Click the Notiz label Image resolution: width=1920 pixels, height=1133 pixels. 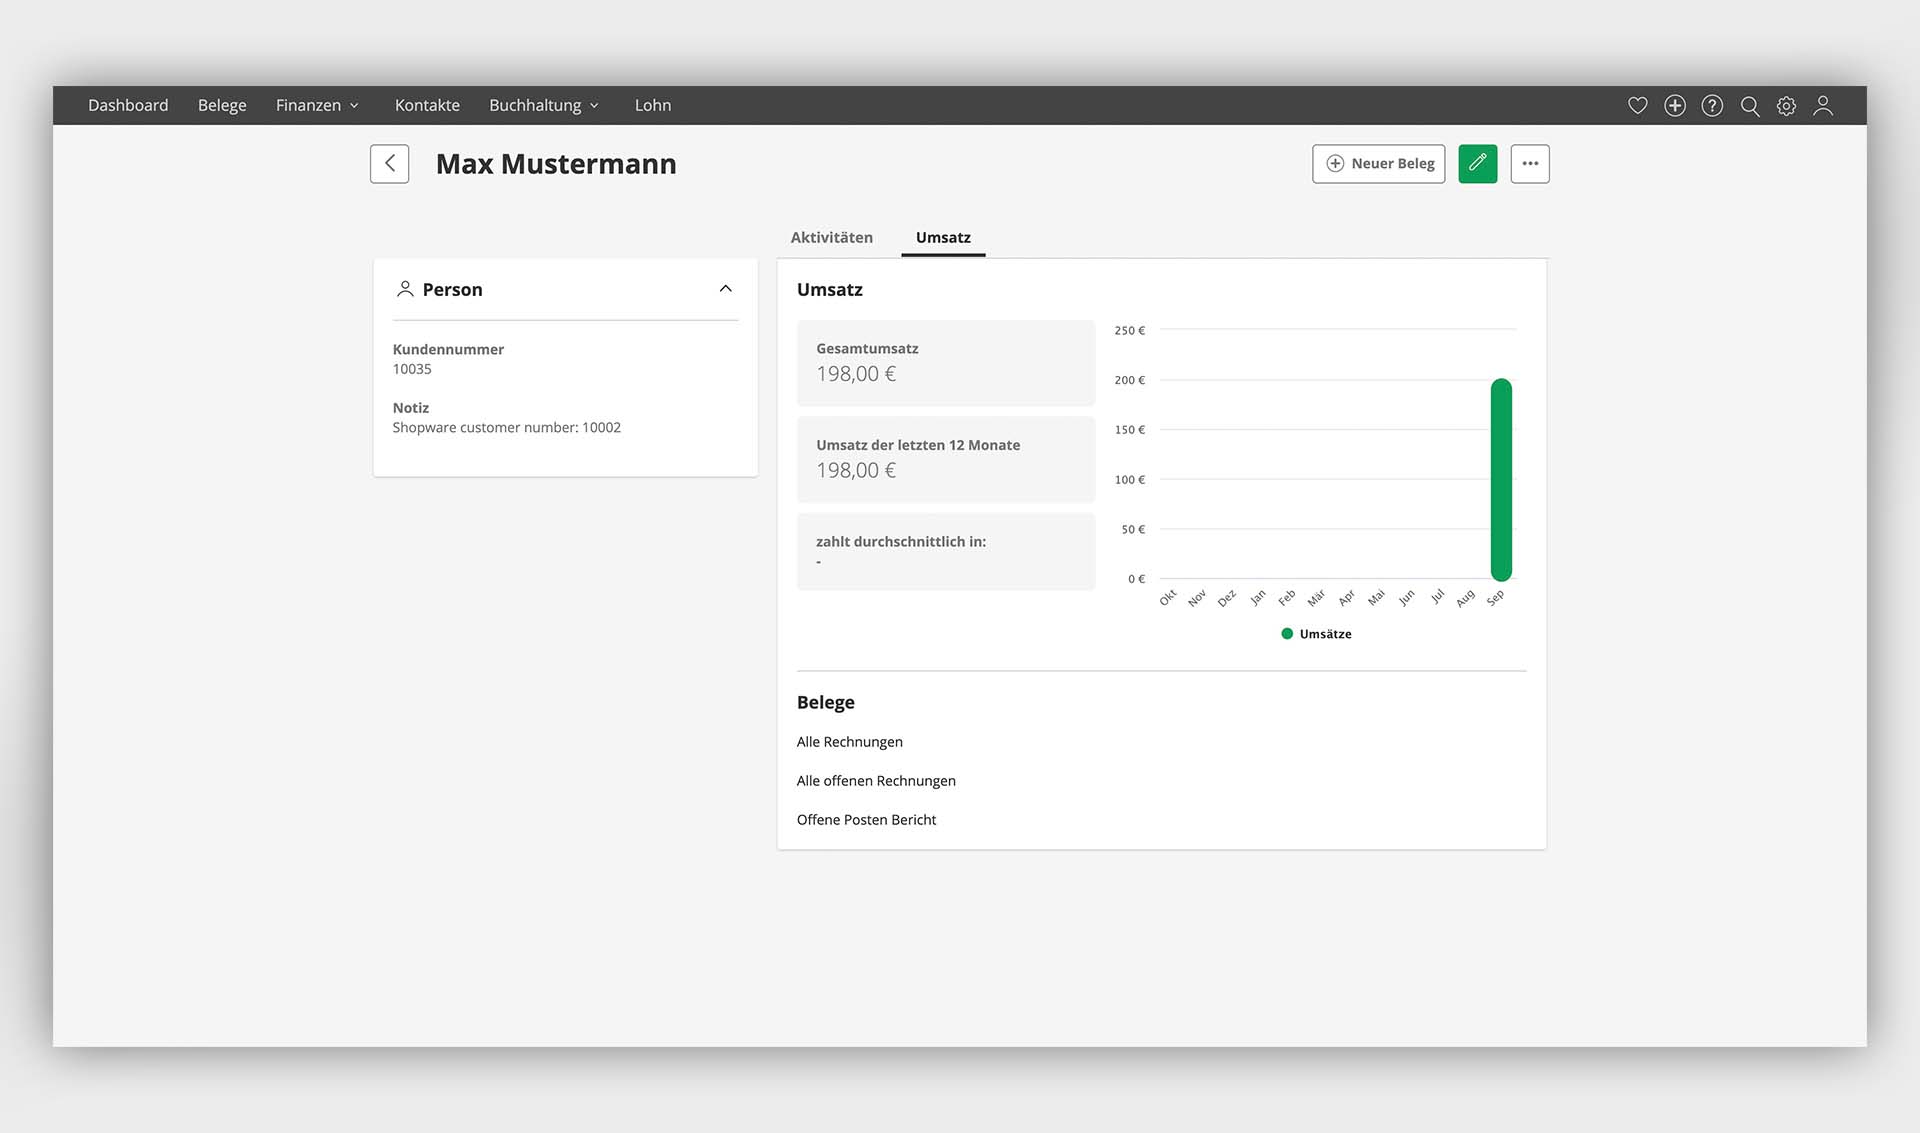click(x=411, y=408)
